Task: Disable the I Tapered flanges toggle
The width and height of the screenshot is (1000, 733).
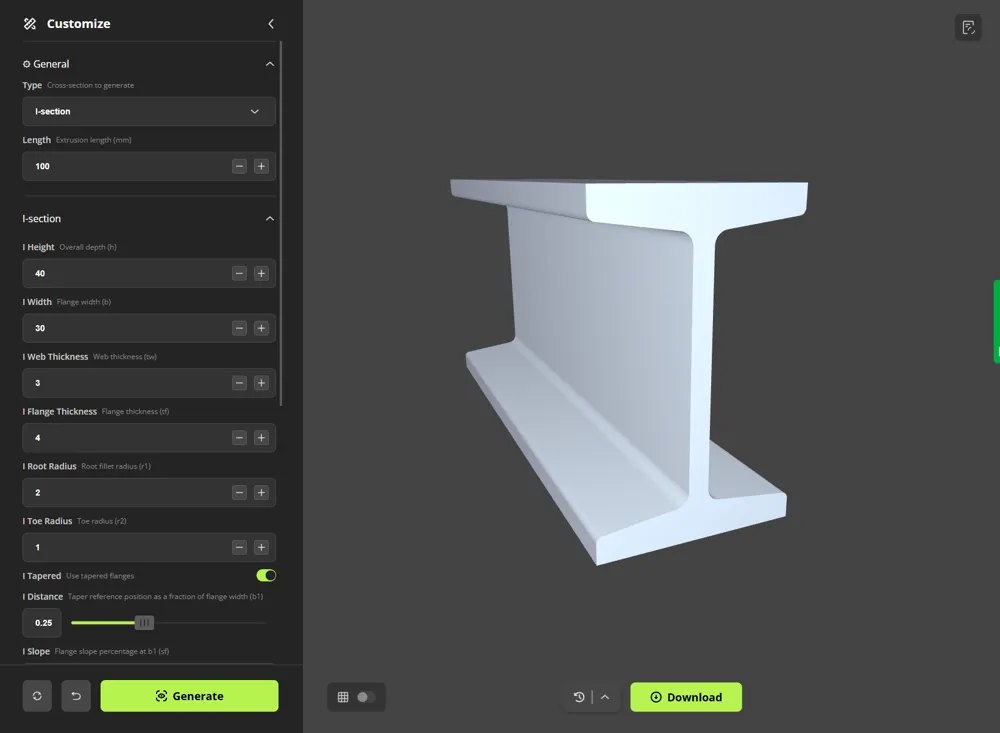Action: click(x=265, y=575)
